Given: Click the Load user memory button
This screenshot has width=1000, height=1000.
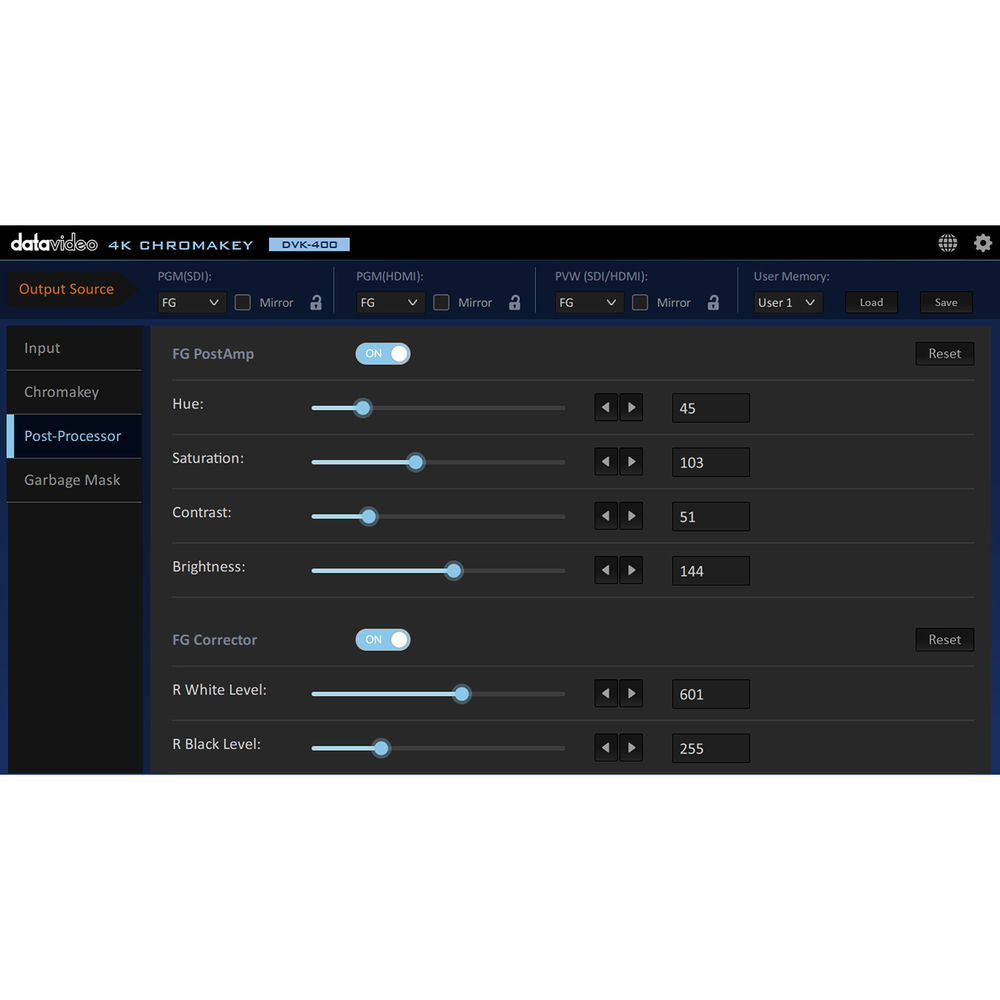Looking at the screenshot, I should tap(871, 302).
